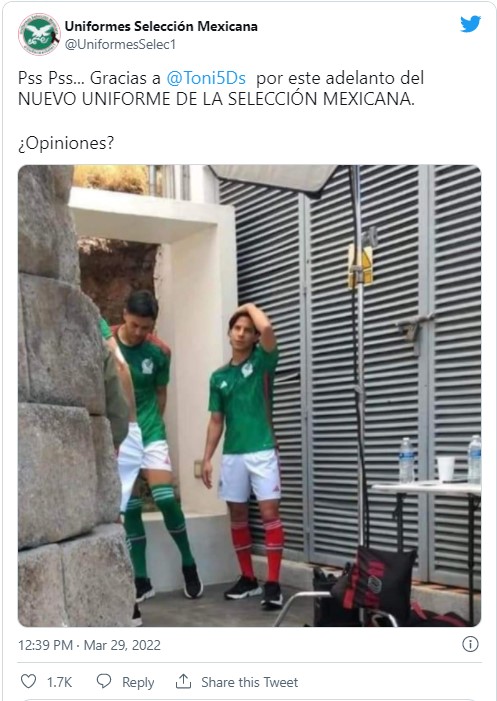Click the share upload arrow icon
497x701 pixels.
point(183,681)
